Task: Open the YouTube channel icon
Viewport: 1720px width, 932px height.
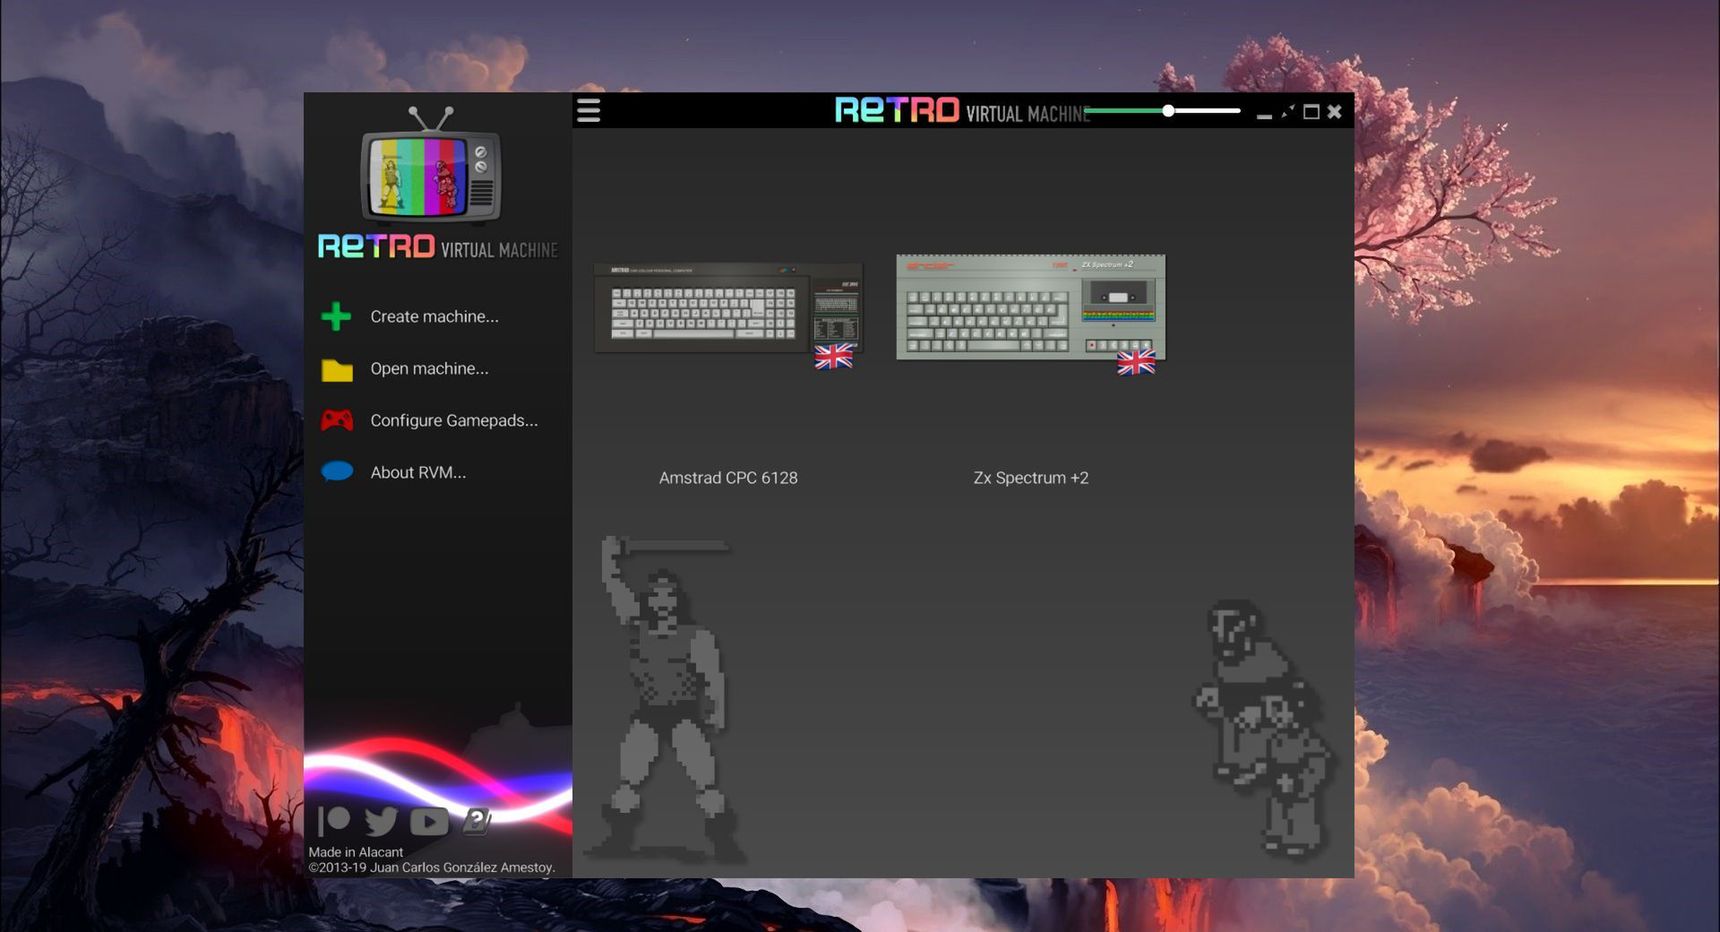Action: tap(429, 821)
